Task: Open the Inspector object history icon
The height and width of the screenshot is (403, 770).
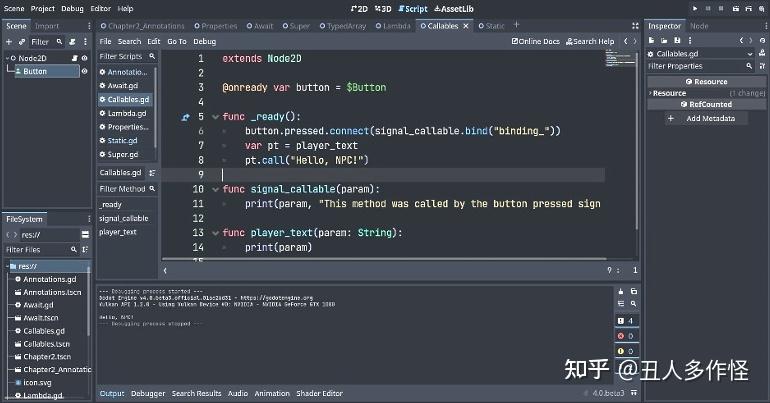Action: pos(762,41)
